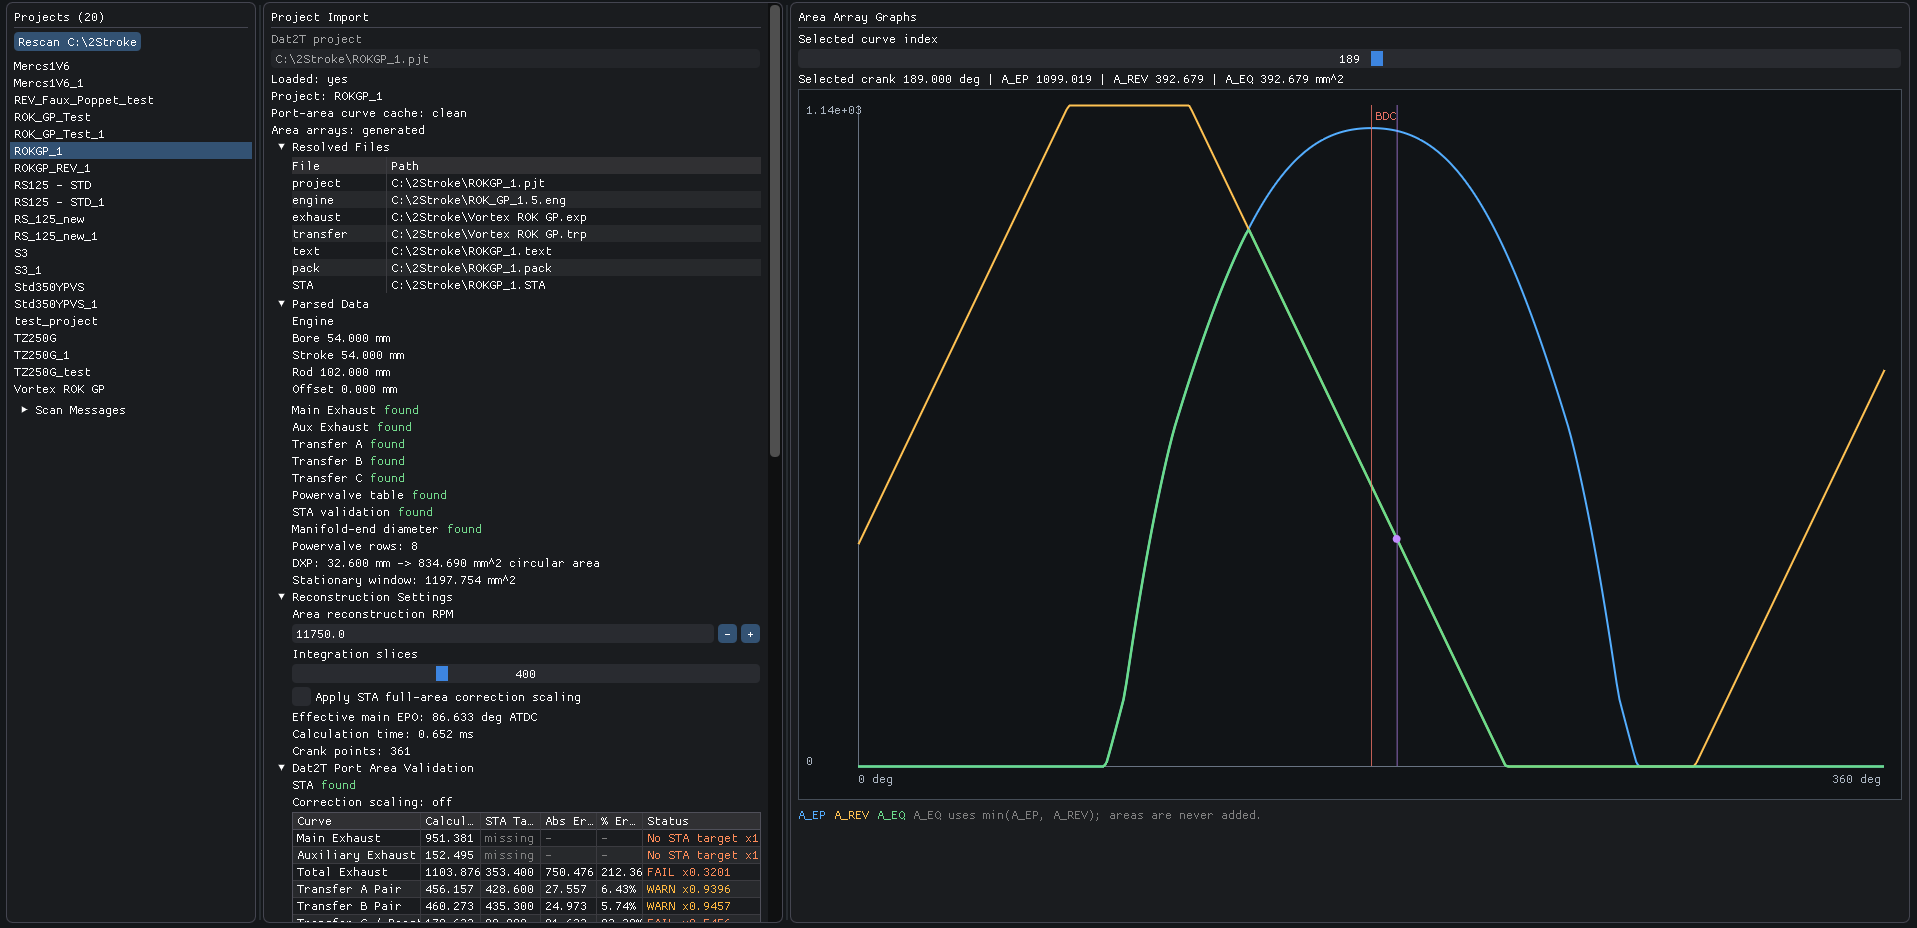Increase reconstruction RPM with plus button
The height and width of the screenshot is (928, 1917).
click(x=750, y=634)
